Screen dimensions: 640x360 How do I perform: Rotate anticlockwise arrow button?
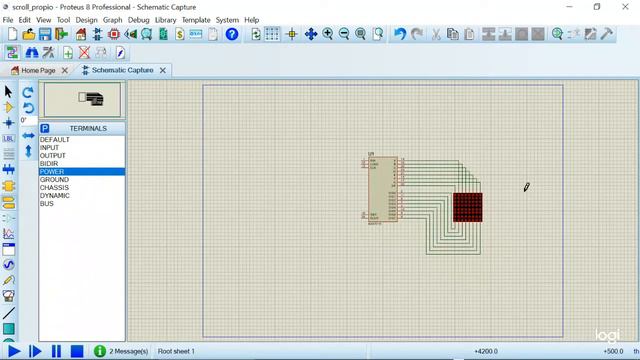tap(28, 108)
